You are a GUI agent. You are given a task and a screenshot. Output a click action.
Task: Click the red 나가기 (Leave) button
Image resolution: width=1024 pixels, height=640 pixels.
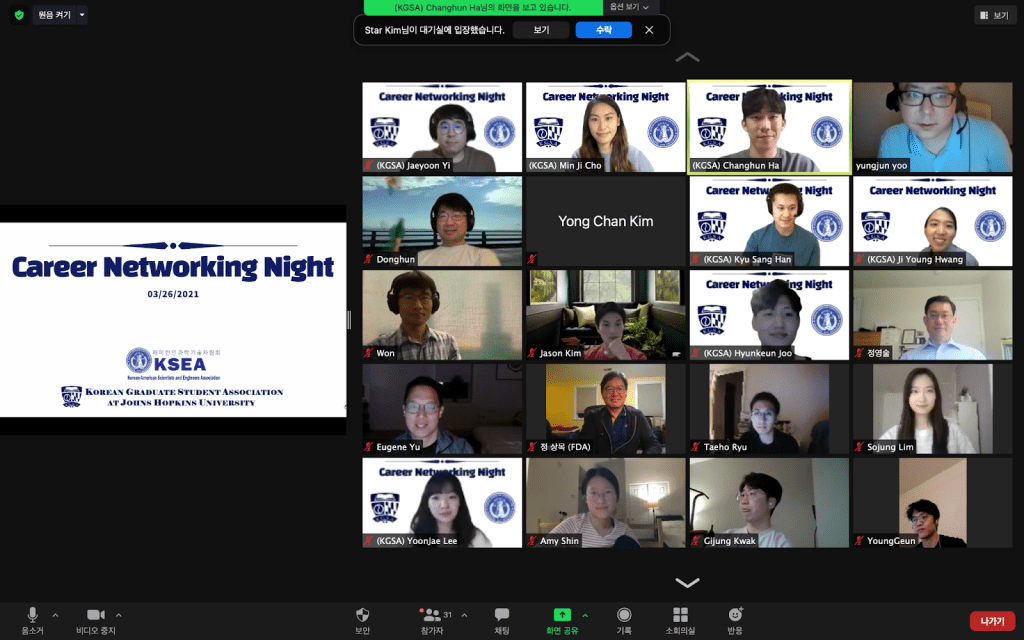(x=992, y=621)
